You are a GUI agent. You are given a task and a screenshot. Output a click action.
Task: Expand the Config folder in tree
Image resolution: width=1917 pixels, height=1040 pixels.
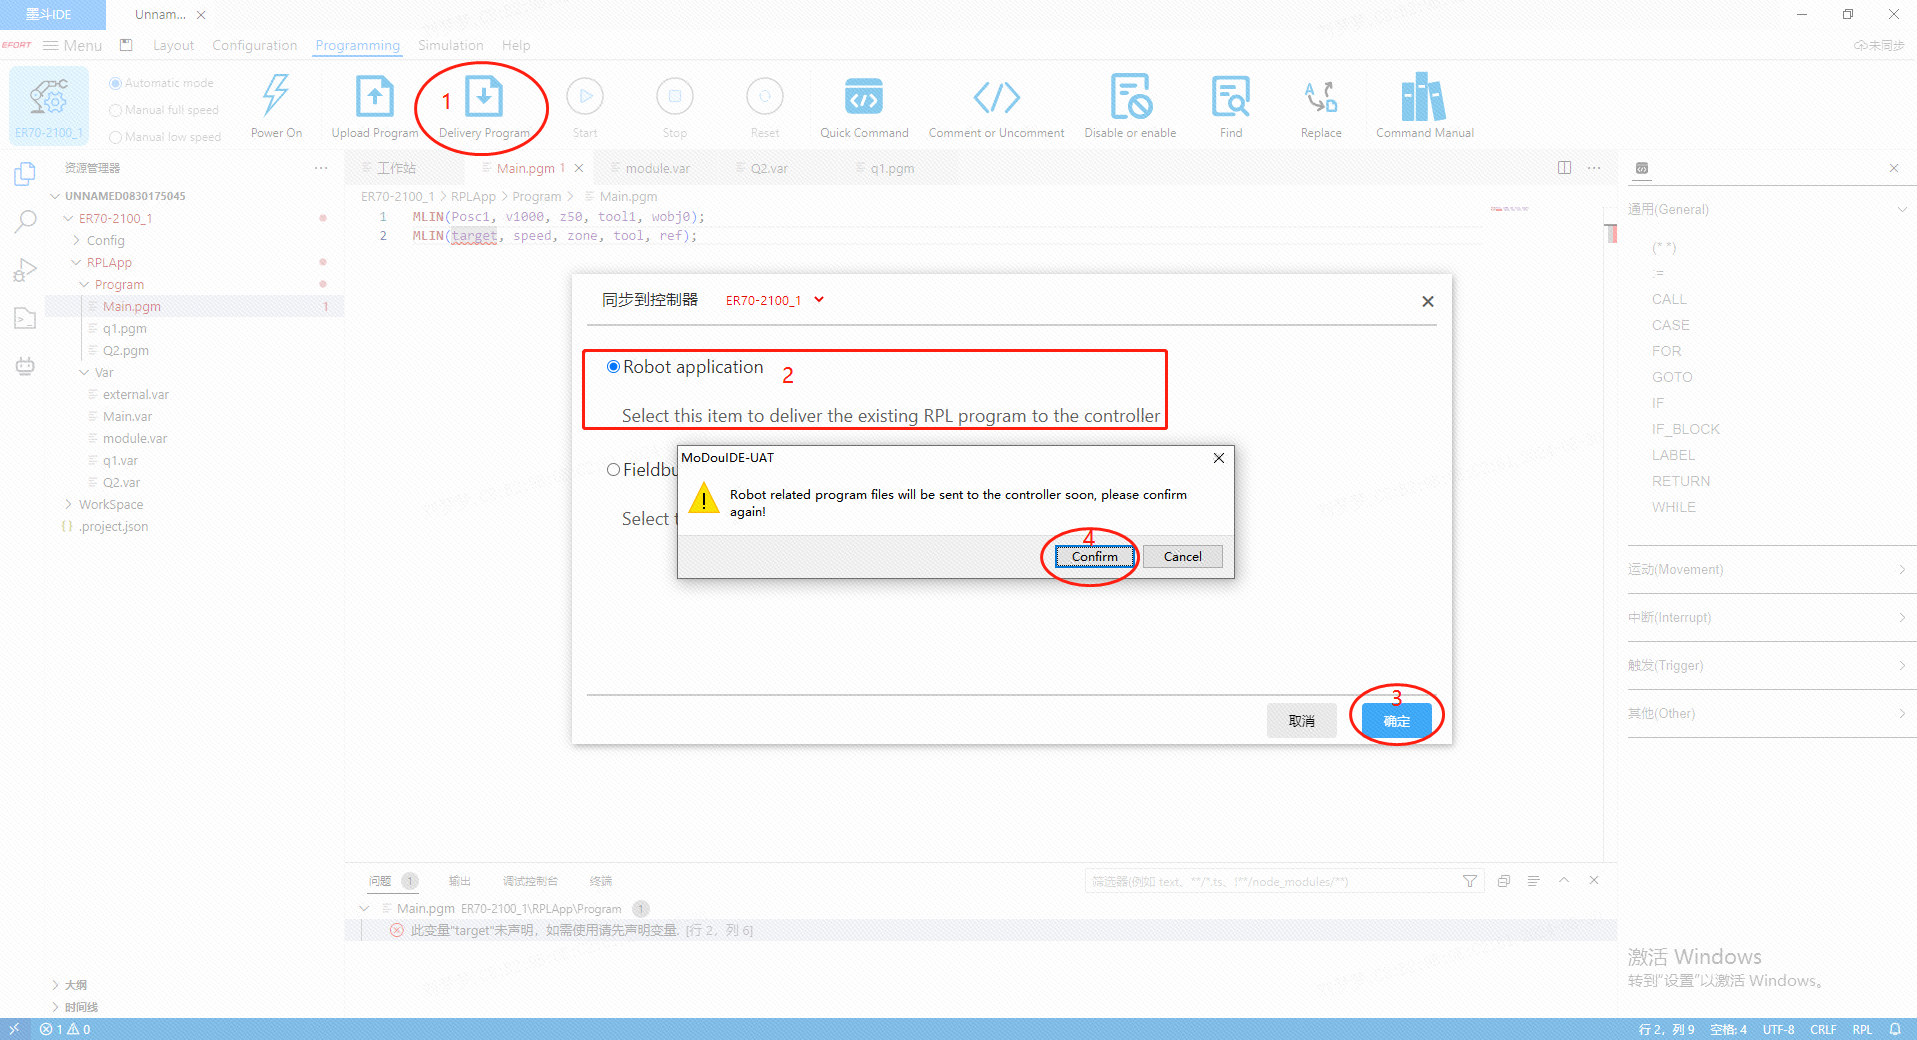[105, 241]
